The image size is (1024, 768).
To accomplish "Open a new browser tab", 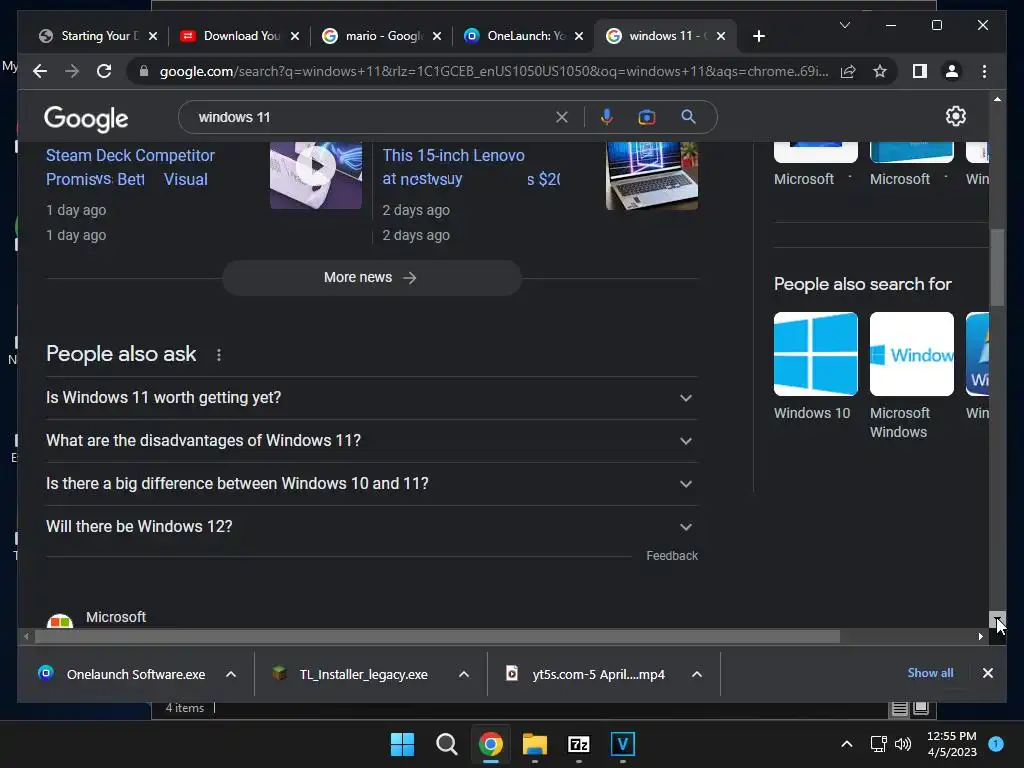I will point(758,36).
